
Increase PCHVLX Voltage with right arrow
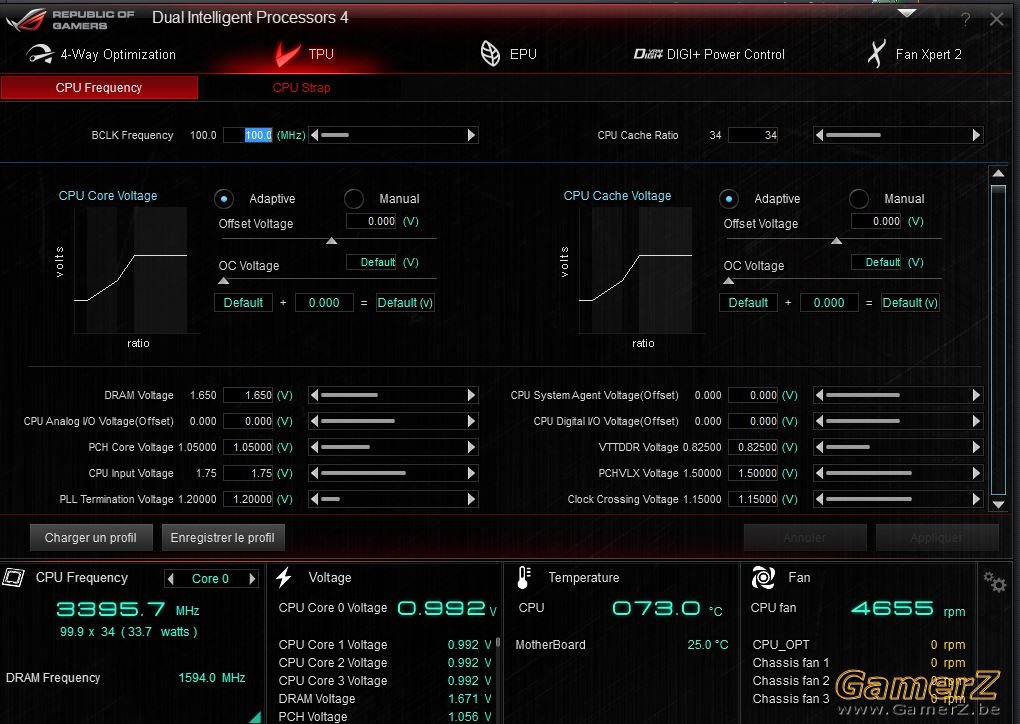click(976, 473)
